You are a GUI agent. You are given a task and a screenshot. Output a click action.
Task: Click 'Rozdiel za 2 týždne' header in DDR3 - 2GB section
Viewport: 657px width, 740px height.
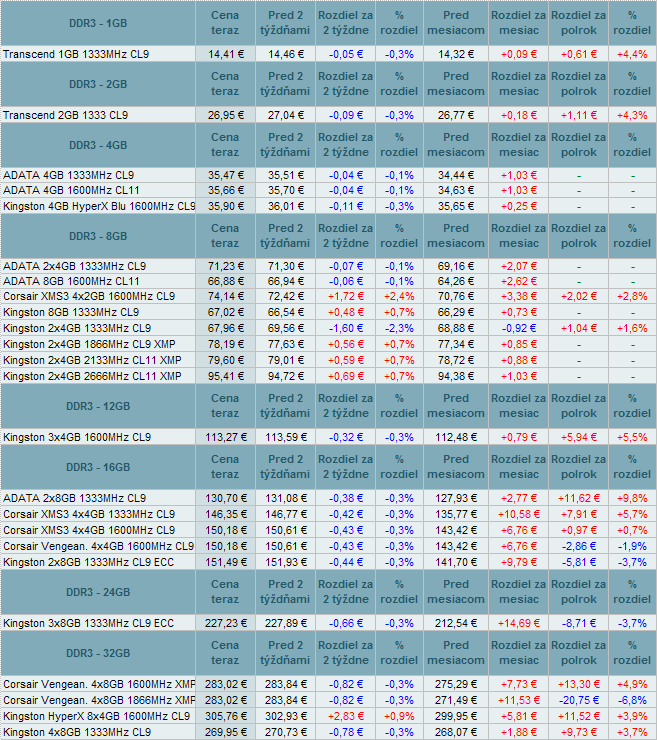345,84
